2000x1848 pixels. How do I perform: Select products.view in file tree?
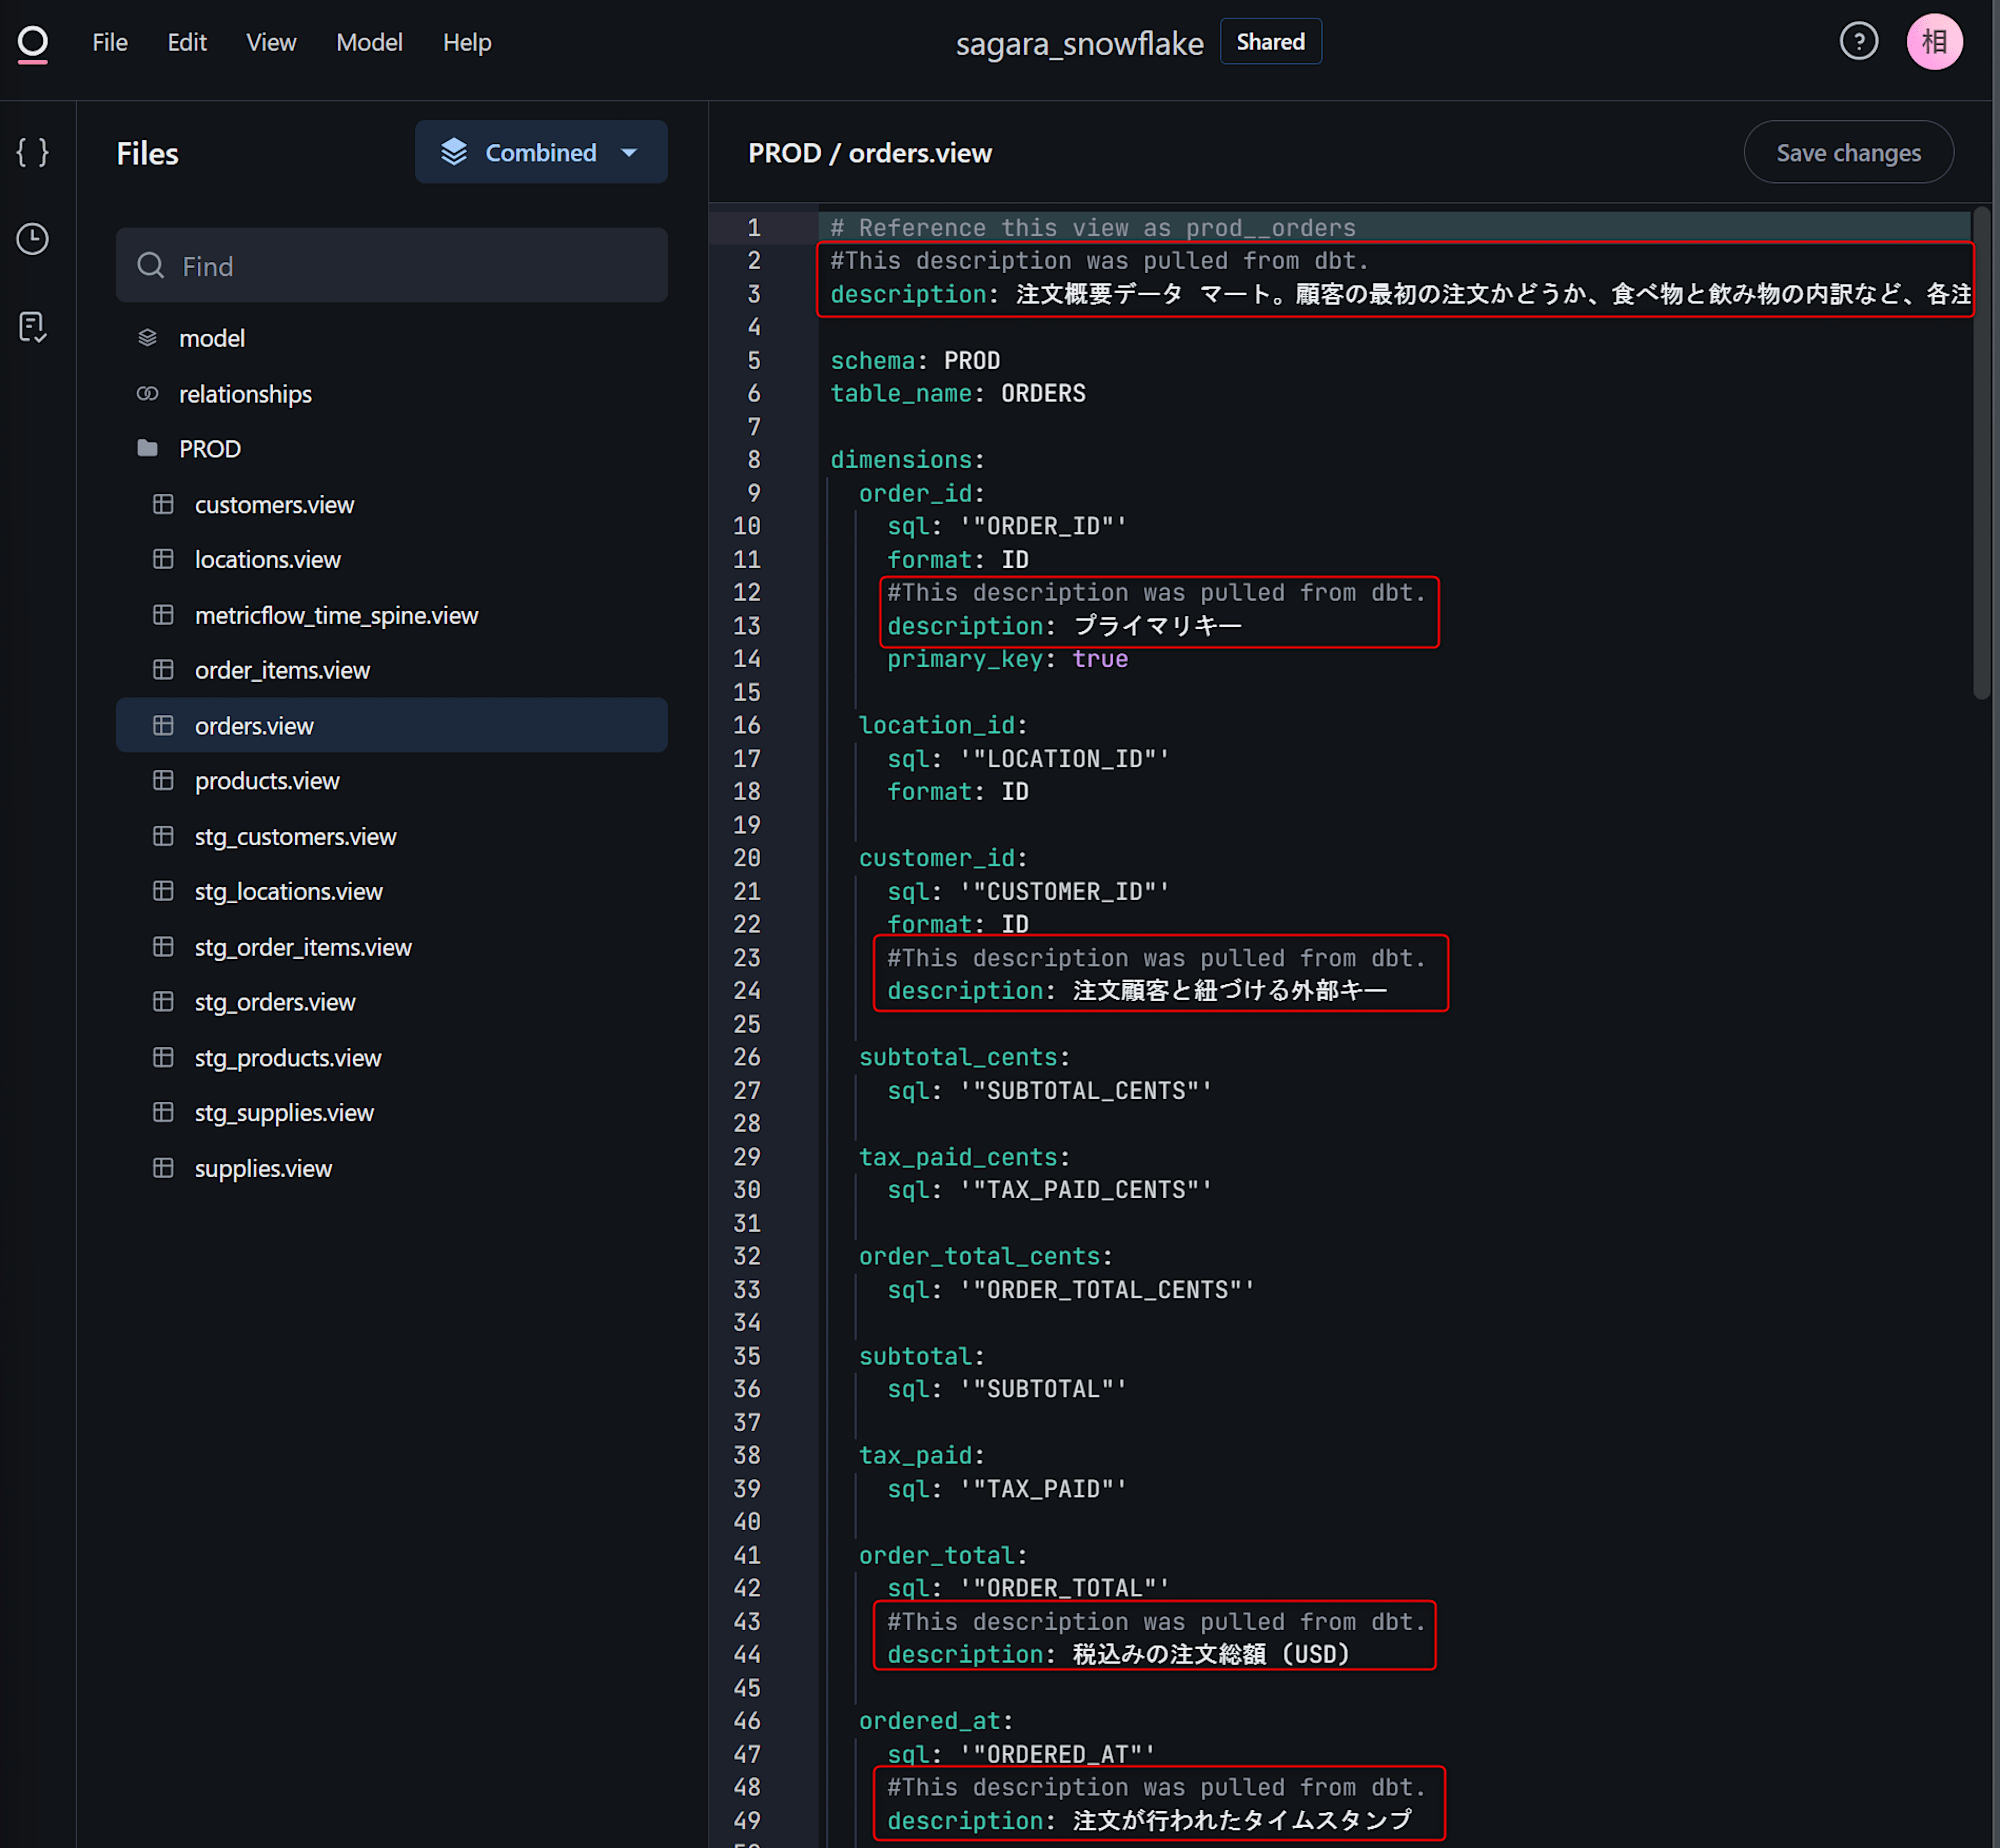point(265,780)
